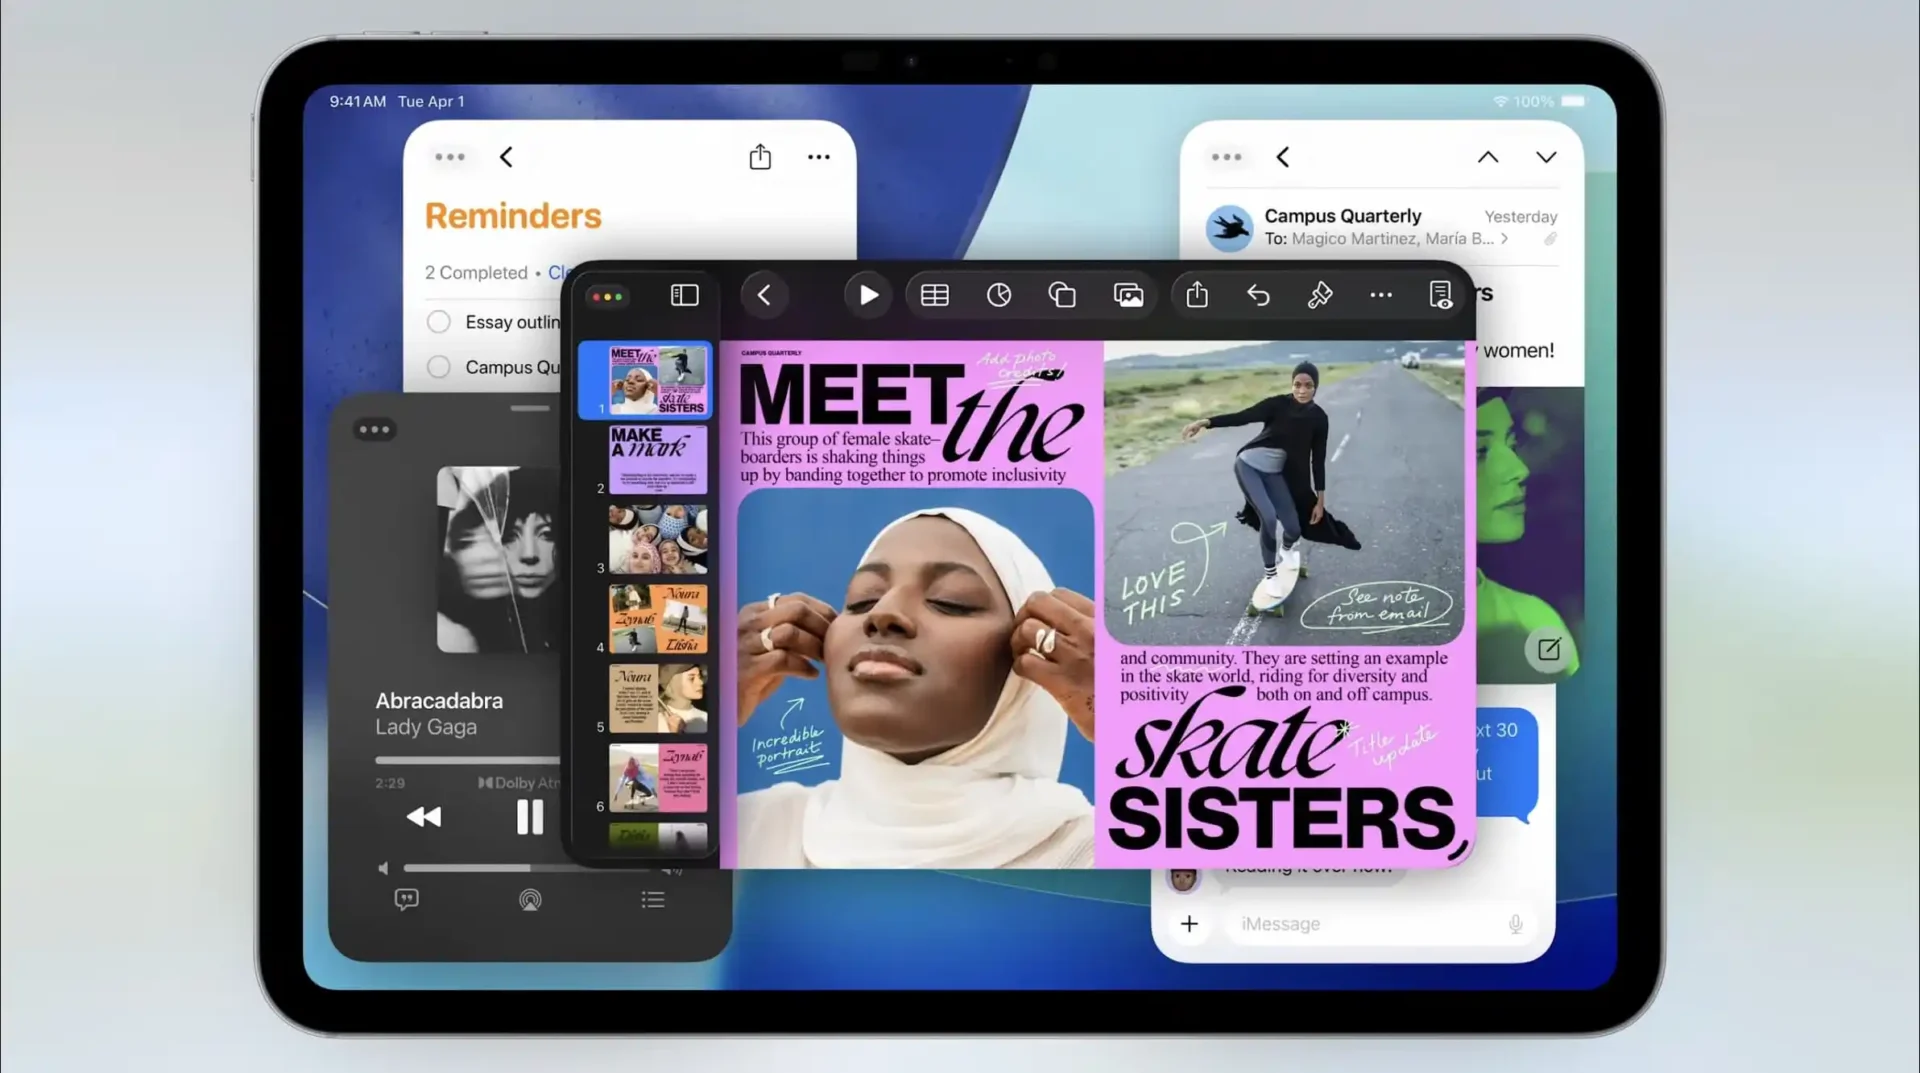
Task: Focus the iMessage text field
Action: click(x=1380, y=924)
